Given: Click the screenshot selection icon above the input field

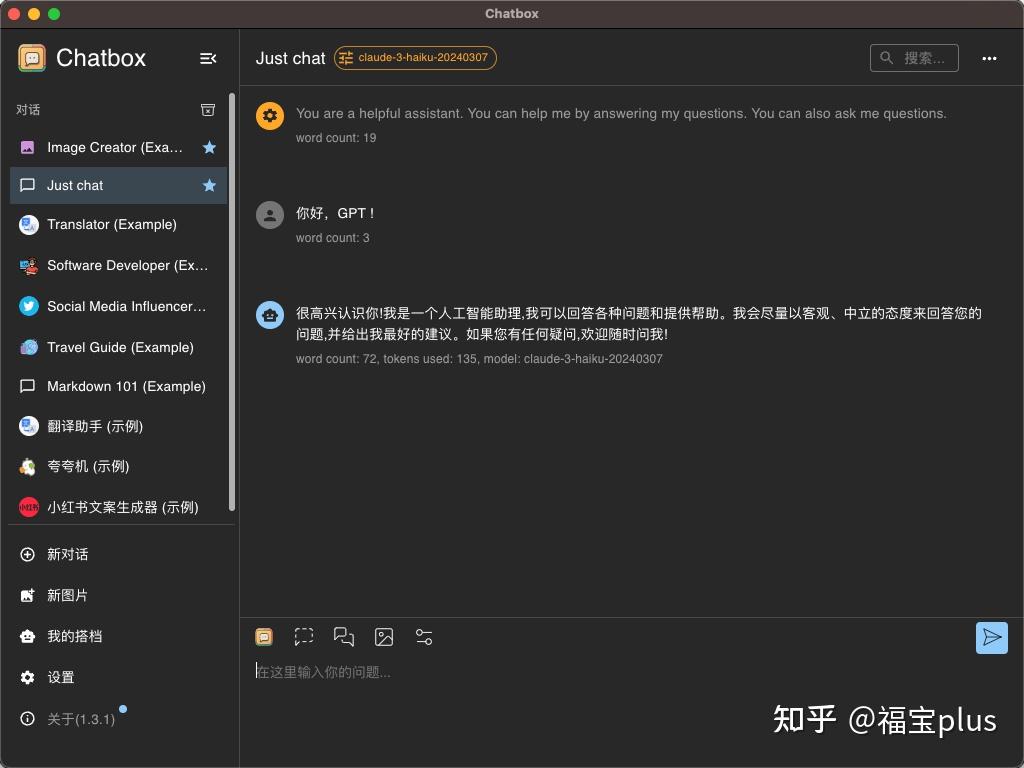Looking at the screenshot, I should 304,637.
